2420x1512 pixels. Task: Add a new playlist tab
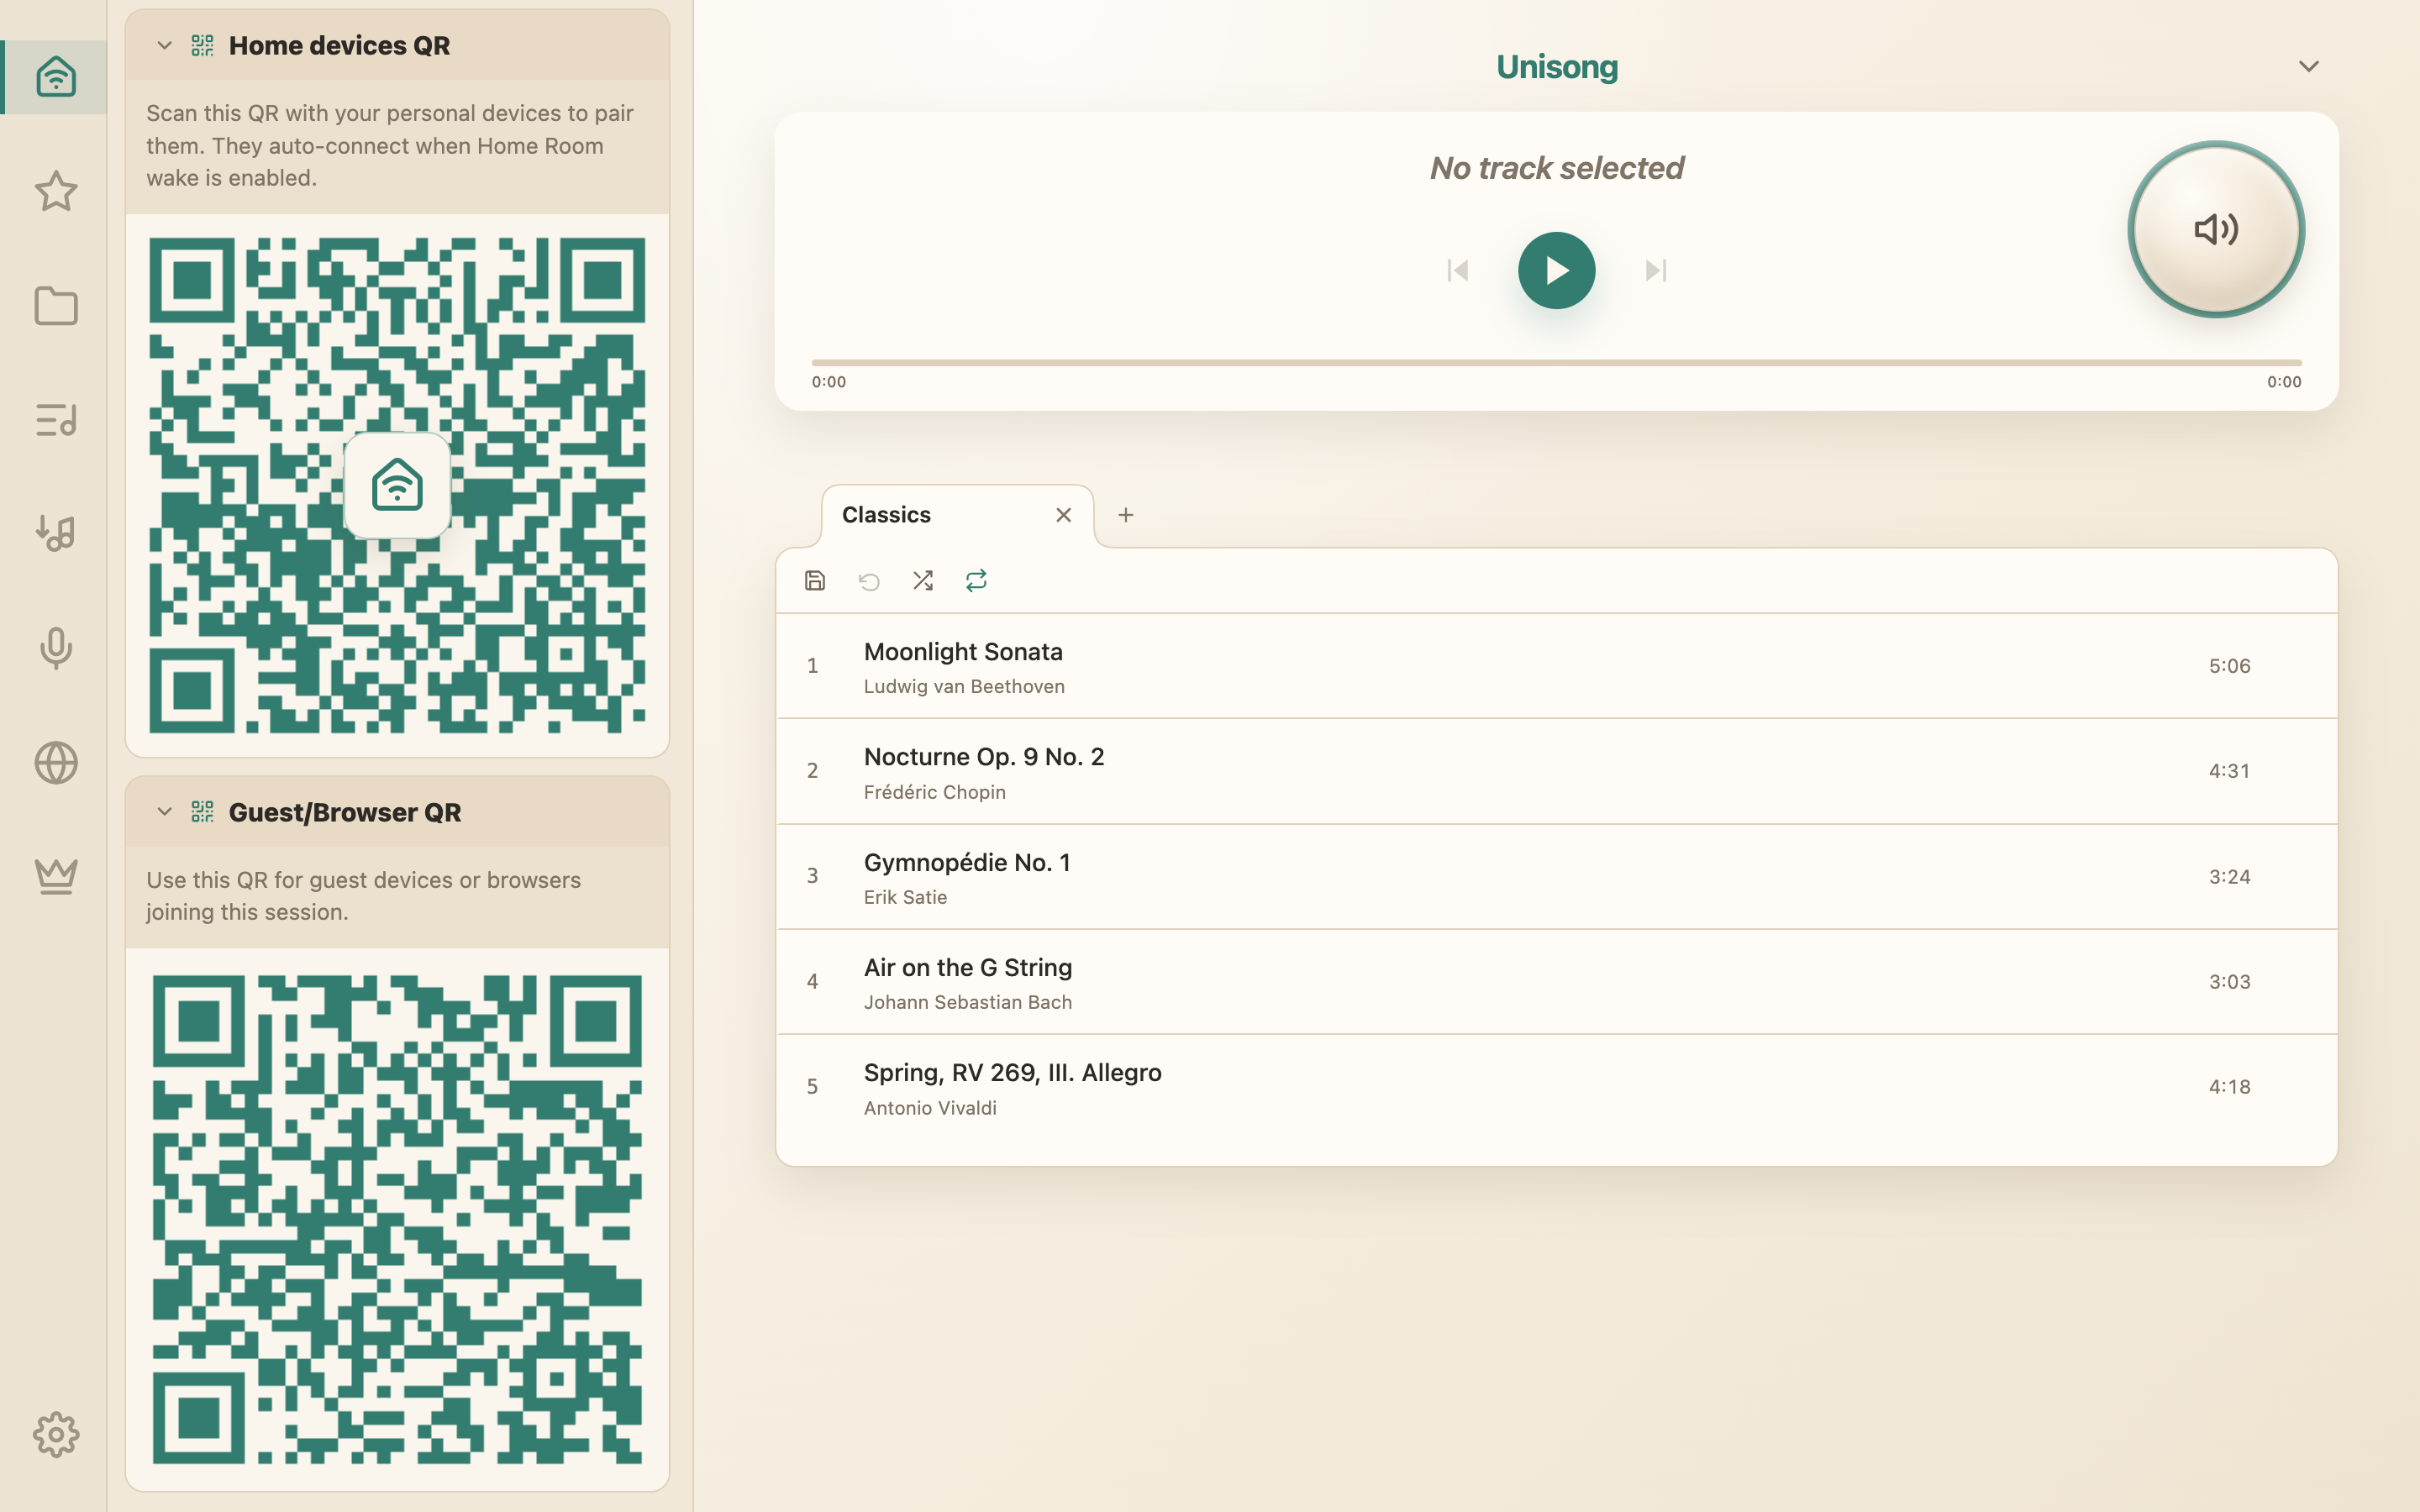point(1126,515)
